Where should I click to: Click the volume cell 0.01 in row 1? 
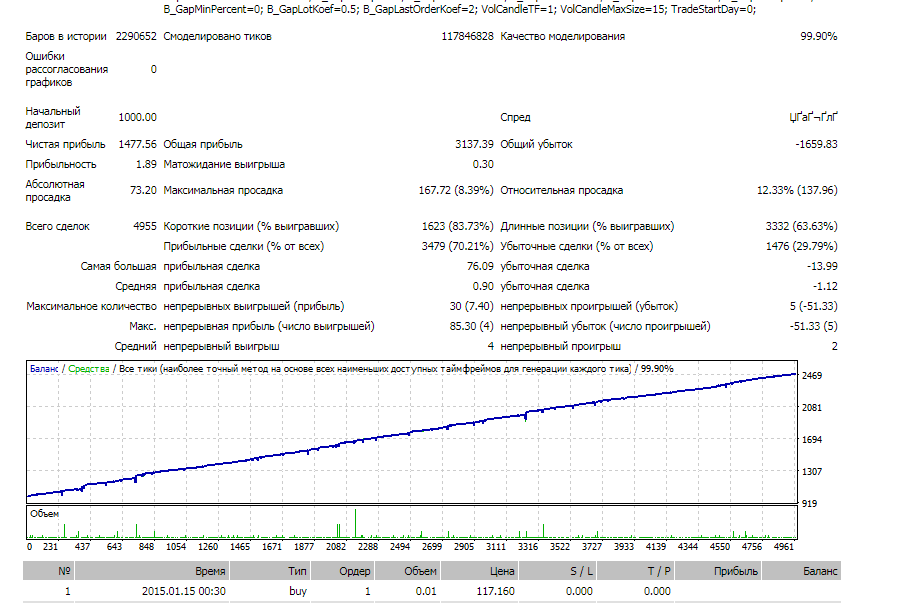coord(426,591)
